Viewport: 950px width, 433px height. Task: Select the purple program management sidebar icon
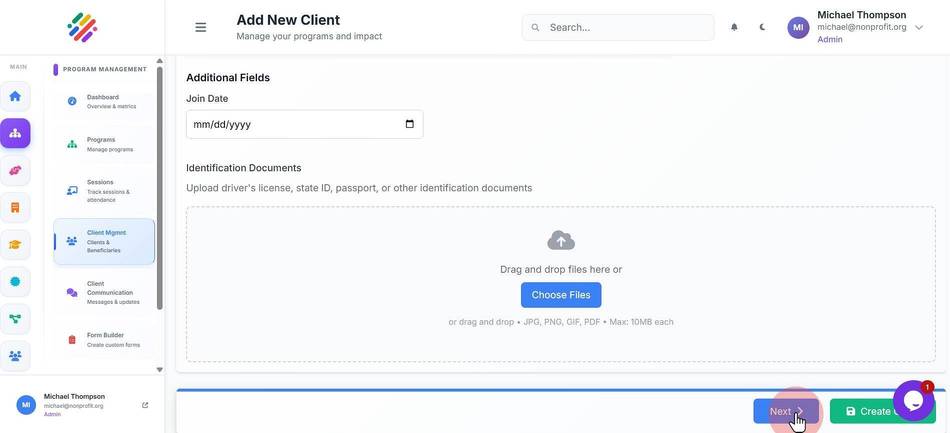(15, 133)
